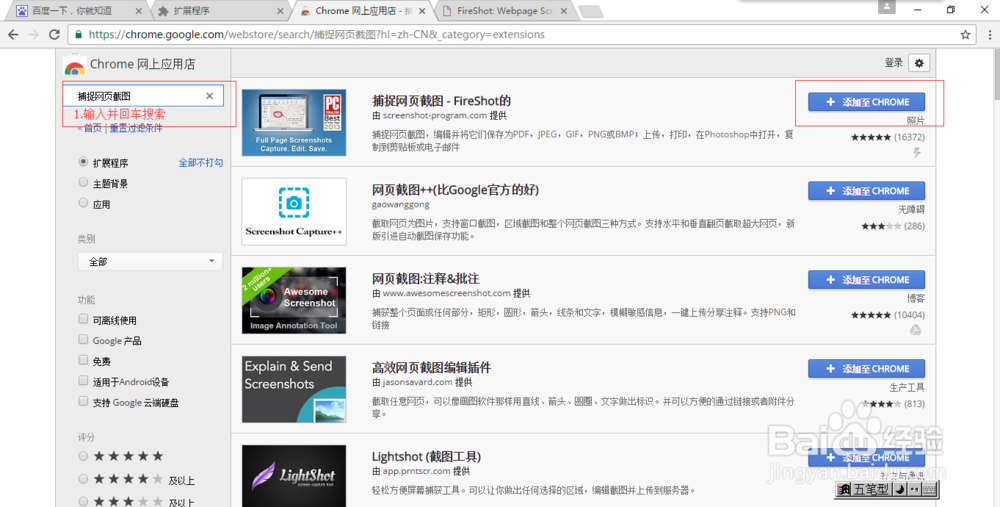Click the 登录 sign-in link
Viewport: 1000px width, 507px height.
click(x=893, y=62)
